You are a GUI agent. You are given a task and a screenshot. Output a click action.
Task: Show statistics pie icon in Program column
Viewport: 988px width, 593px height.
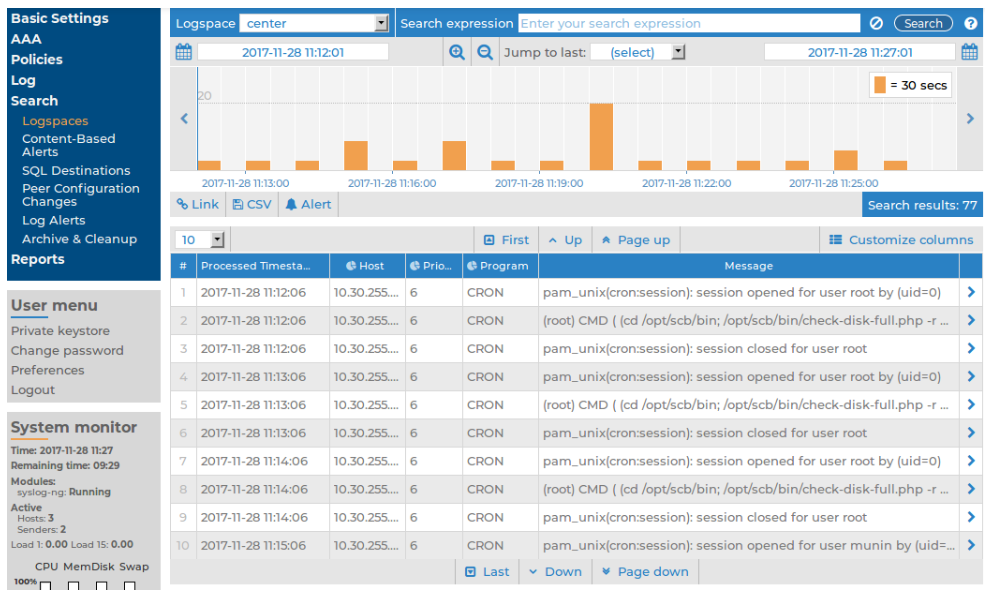pyautogui.click(x=472, y=266)
